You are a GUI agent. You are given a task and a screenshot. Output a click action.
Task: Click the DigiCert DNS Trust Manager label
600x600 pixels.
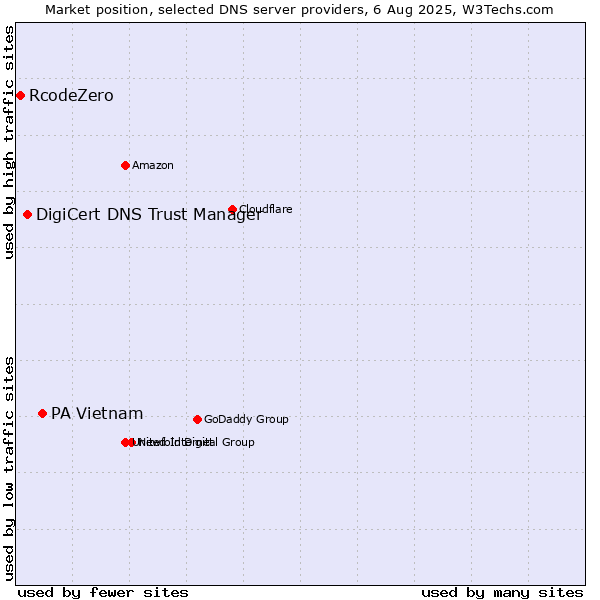click(149, 215)
